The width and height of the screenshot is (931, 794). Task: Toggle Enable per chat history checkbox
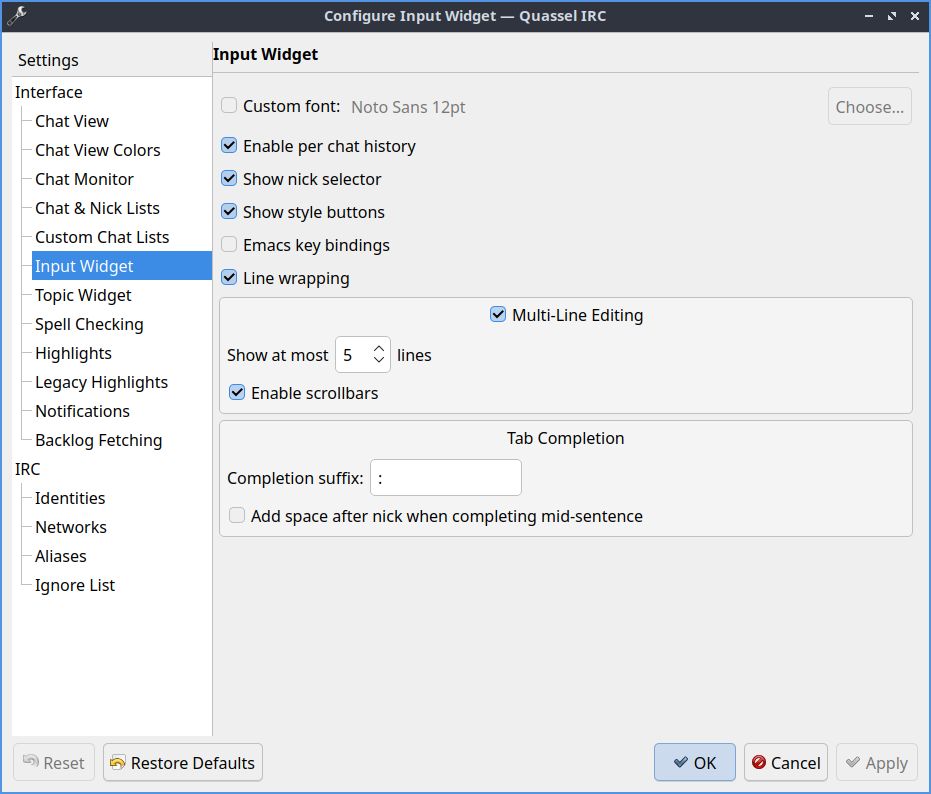tap(229, 146)
